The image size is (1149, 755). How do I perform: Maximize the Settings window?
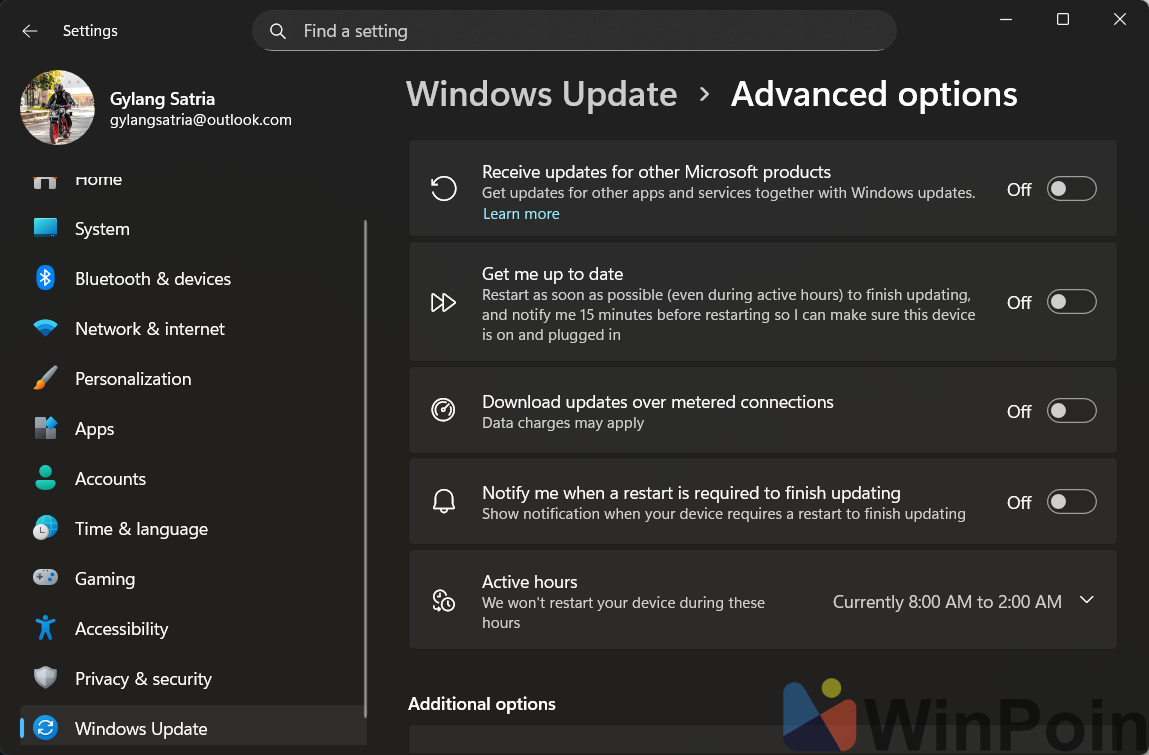[x=1063, y=20]
